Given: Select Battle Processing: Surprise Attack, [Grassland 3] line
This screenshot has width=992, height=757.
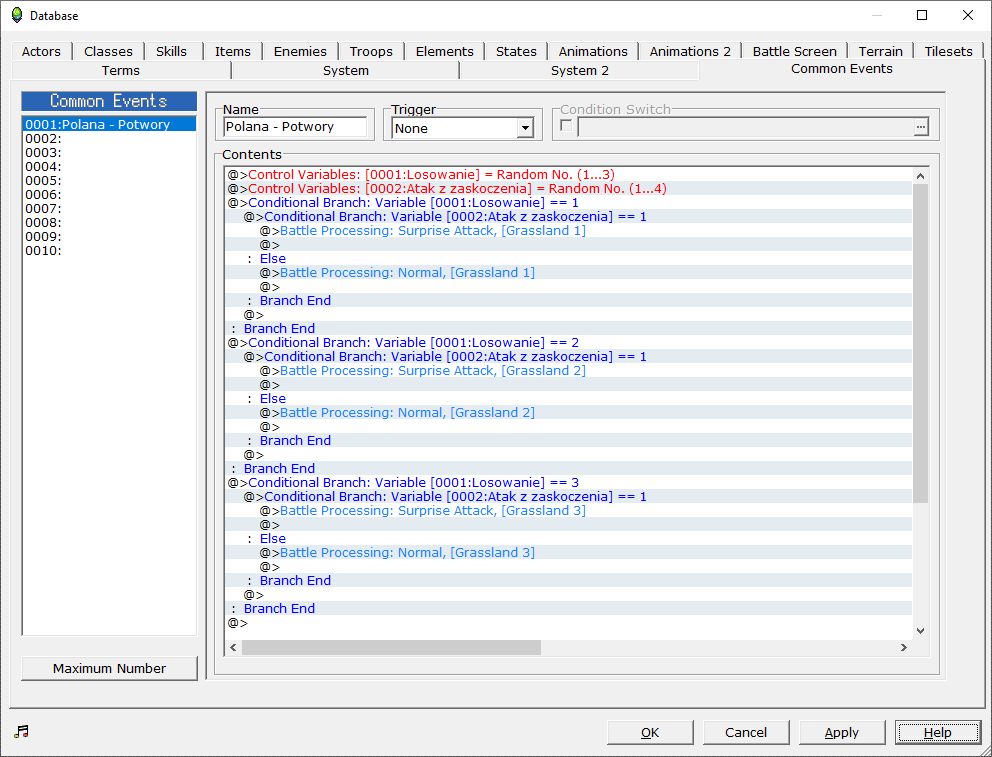Looking at the screenshot, I should click(x=569, y=510).
